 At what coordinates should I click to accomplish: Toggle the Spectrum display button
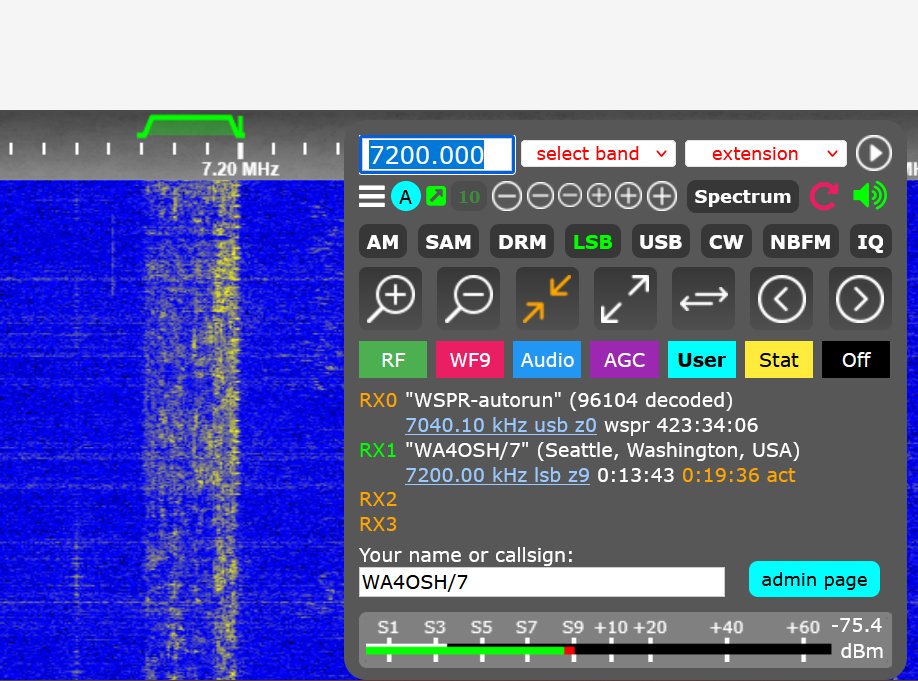click(742, 196)
